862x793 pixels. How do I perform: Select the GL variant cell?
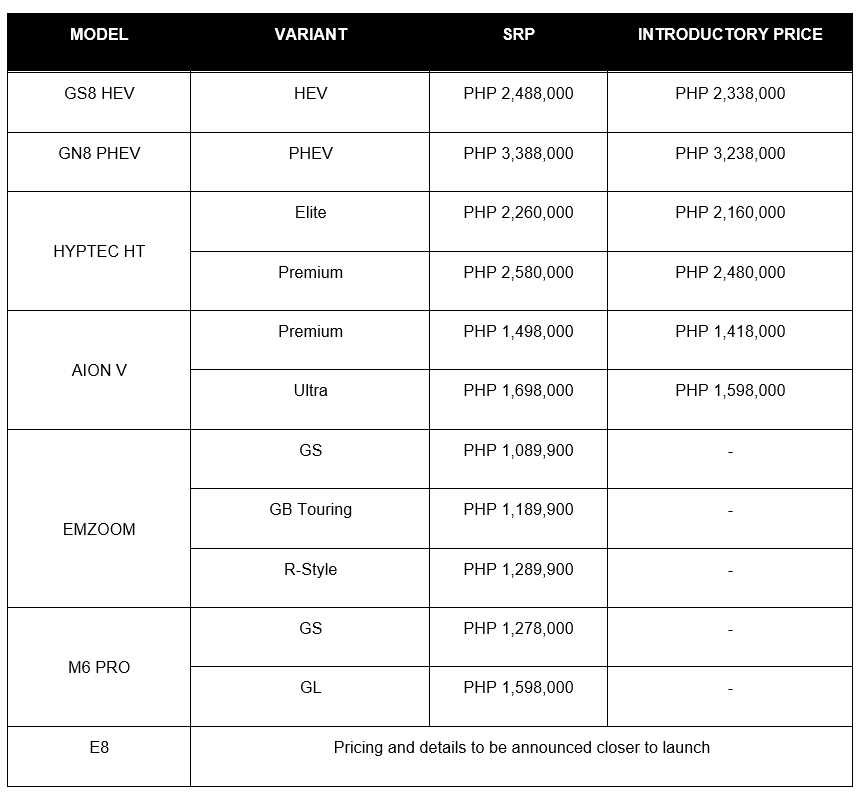(310, 688)
